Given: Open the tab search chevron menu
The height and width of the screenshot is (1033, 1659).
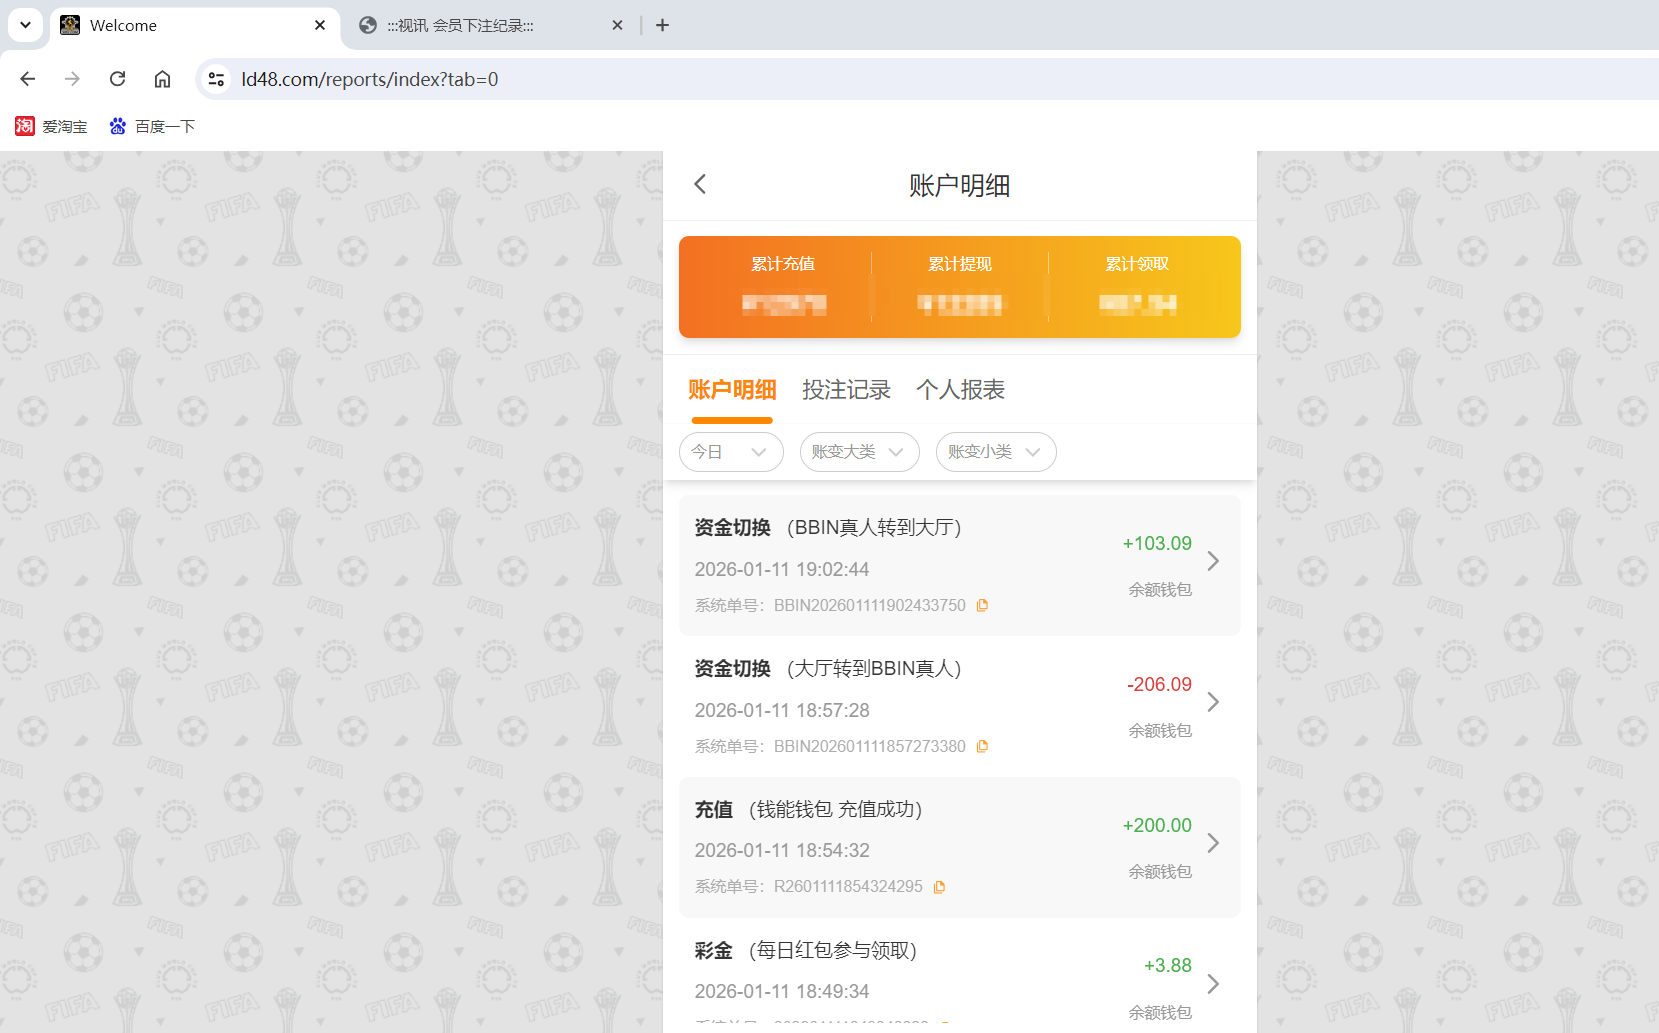Looking at the screenshot, I should (25, 25).
